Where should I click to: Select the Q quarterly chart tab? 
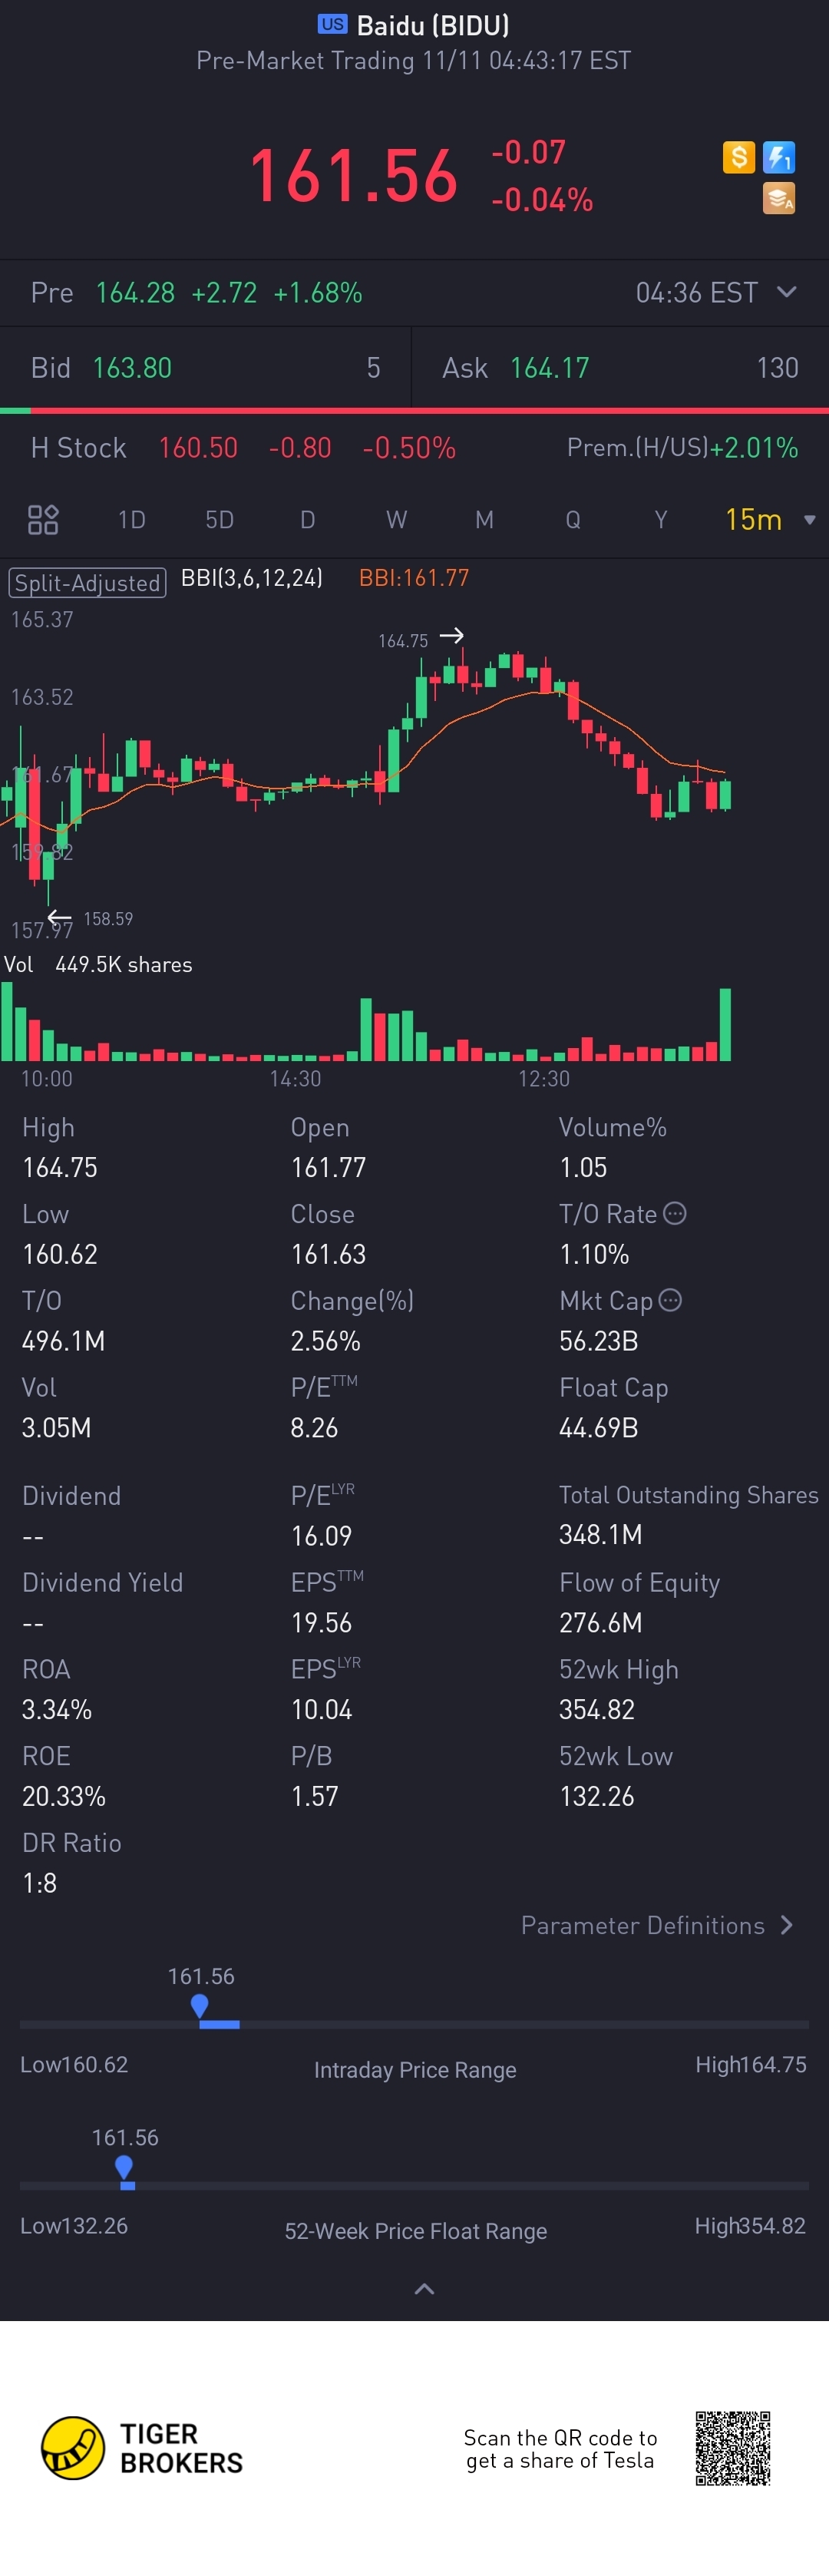coord(572,519)
